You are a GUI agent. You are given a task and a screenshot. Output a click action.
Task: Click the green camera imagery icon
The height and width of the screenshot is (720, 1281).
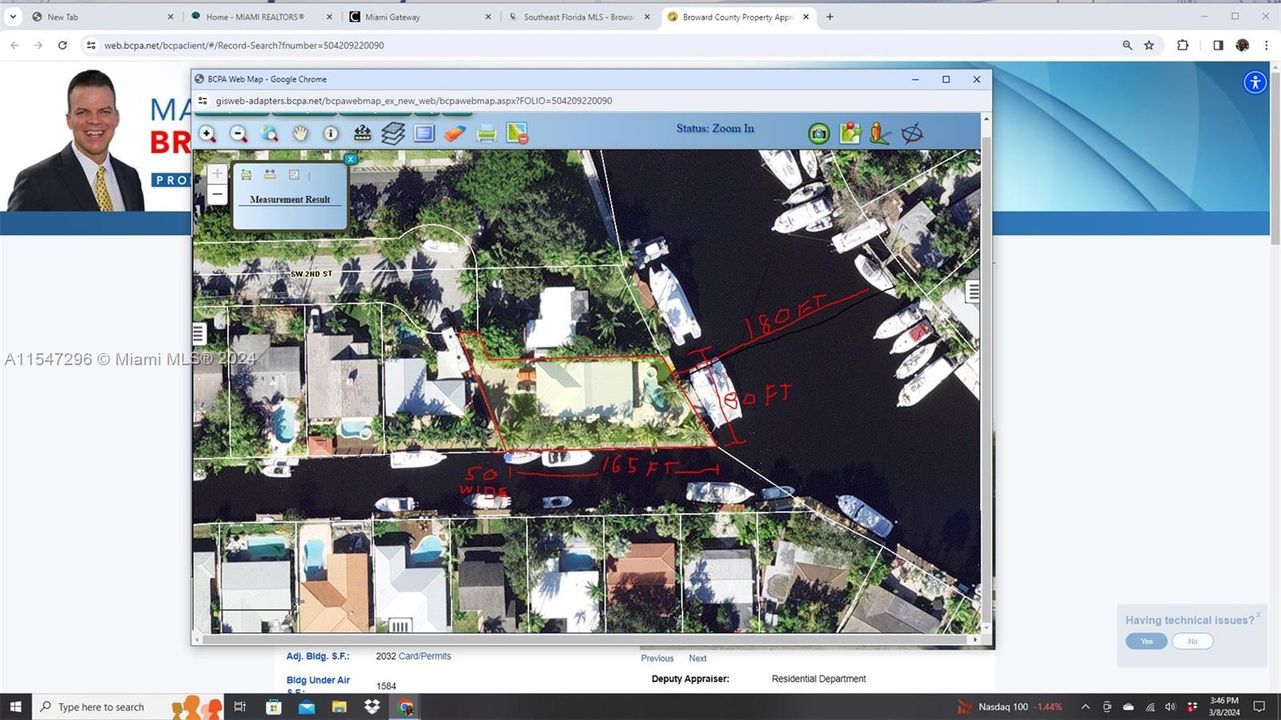pos(819,133)
